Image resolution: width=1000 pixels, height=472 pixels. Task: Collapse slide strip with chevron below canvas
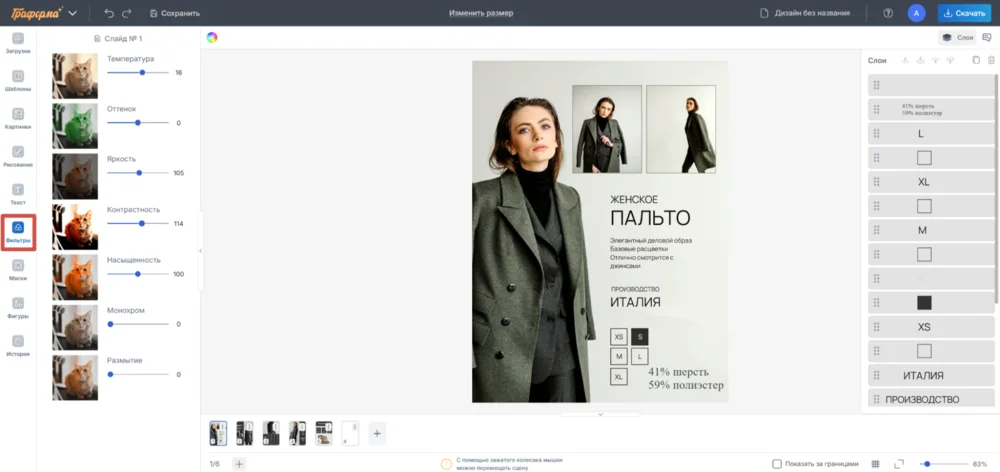600,413
